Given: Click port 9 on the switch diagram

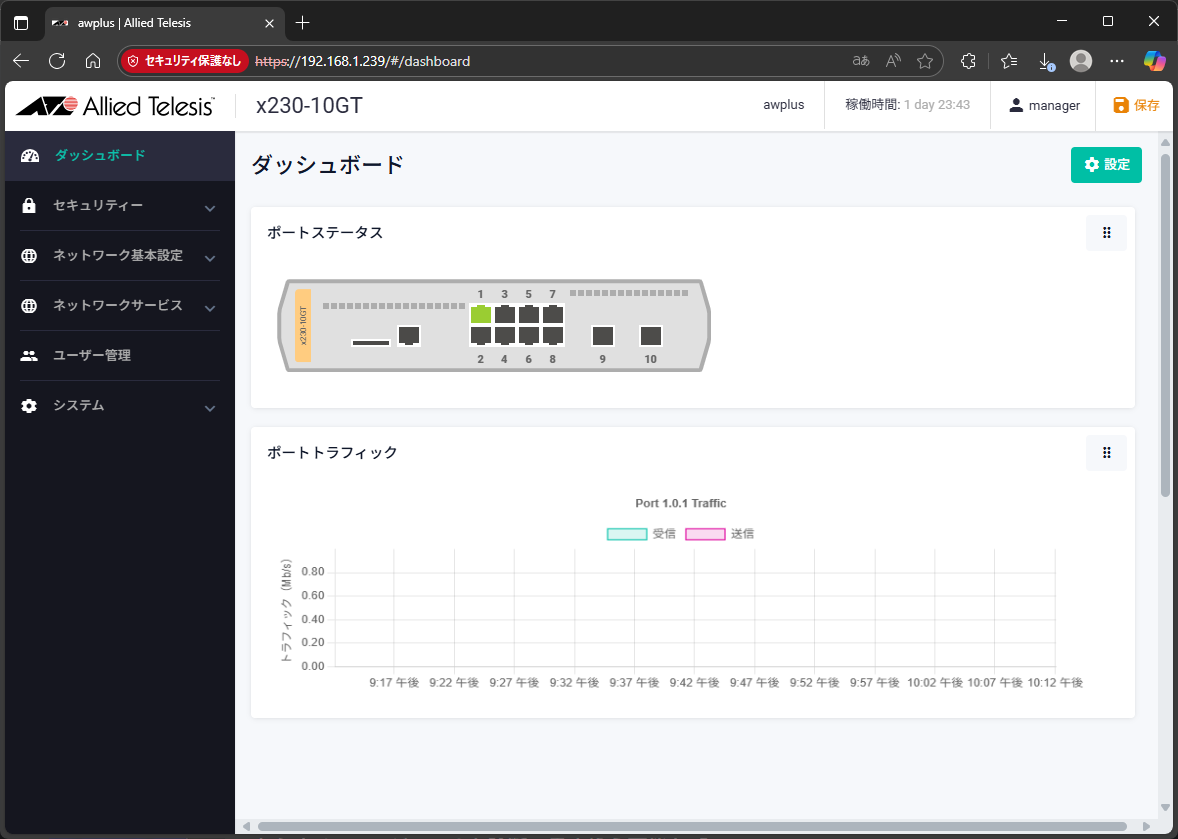Looking at the screenshot, I should point(603,335).
